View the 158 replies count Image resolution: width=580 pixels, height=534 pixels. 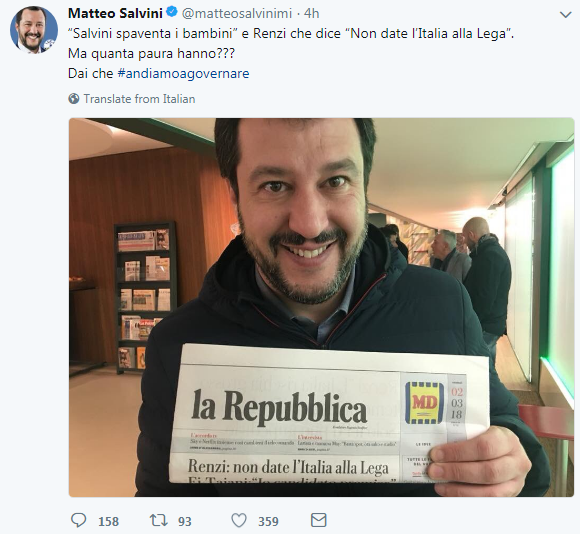click(108, 521)
